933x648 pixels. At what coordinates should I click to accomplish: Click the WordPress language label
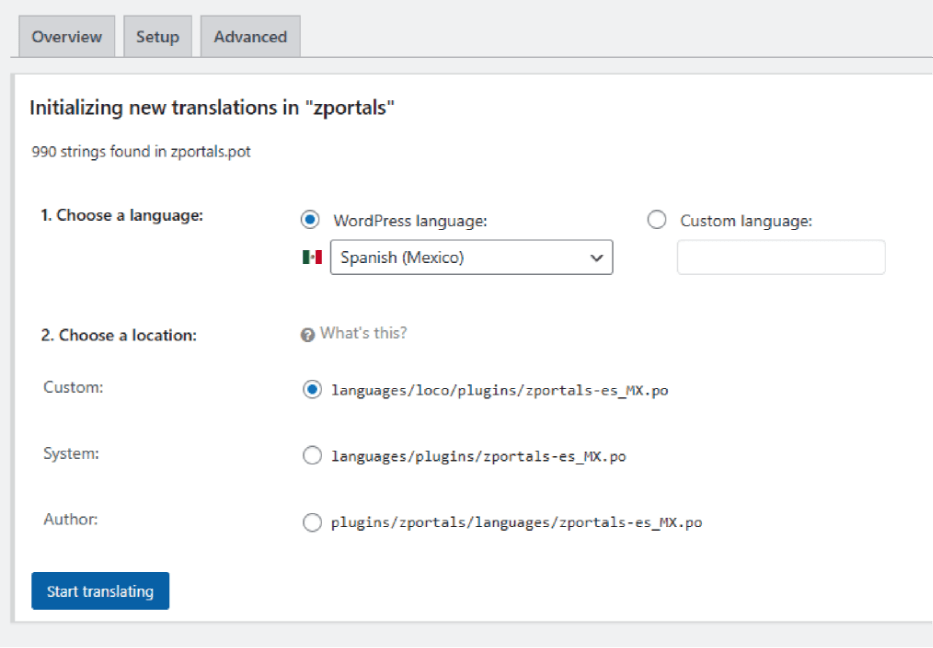pos(410,221)
